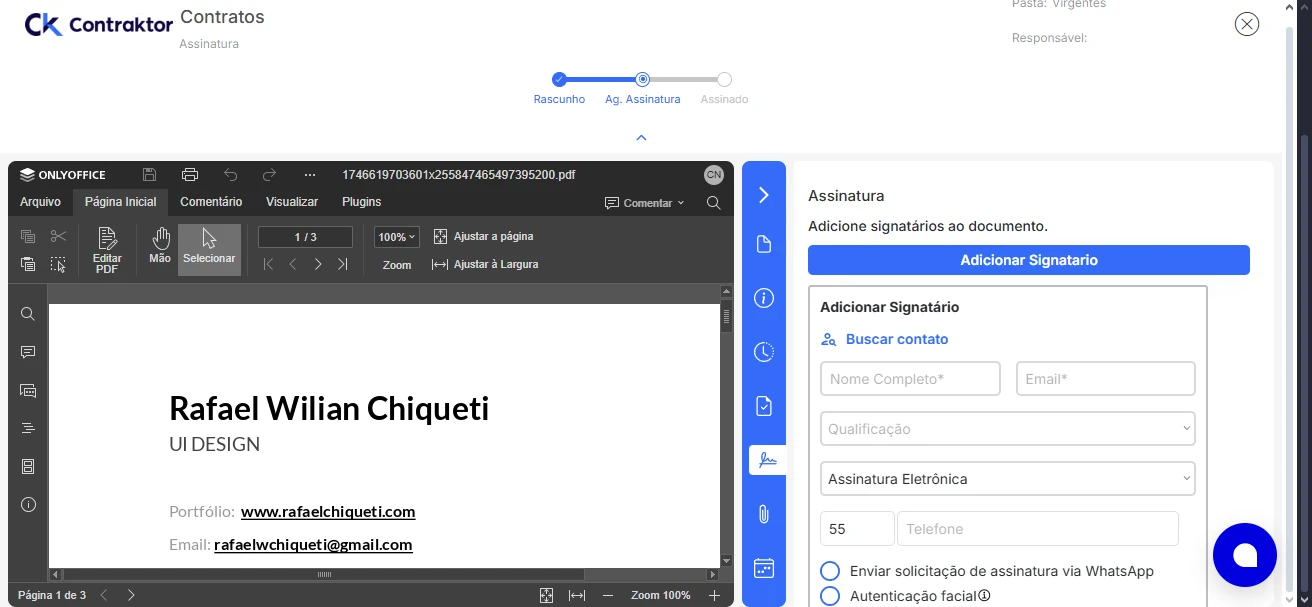Switch to the Comentário tab
This screenshot has width=1312, height=607.
pos(211,202)
